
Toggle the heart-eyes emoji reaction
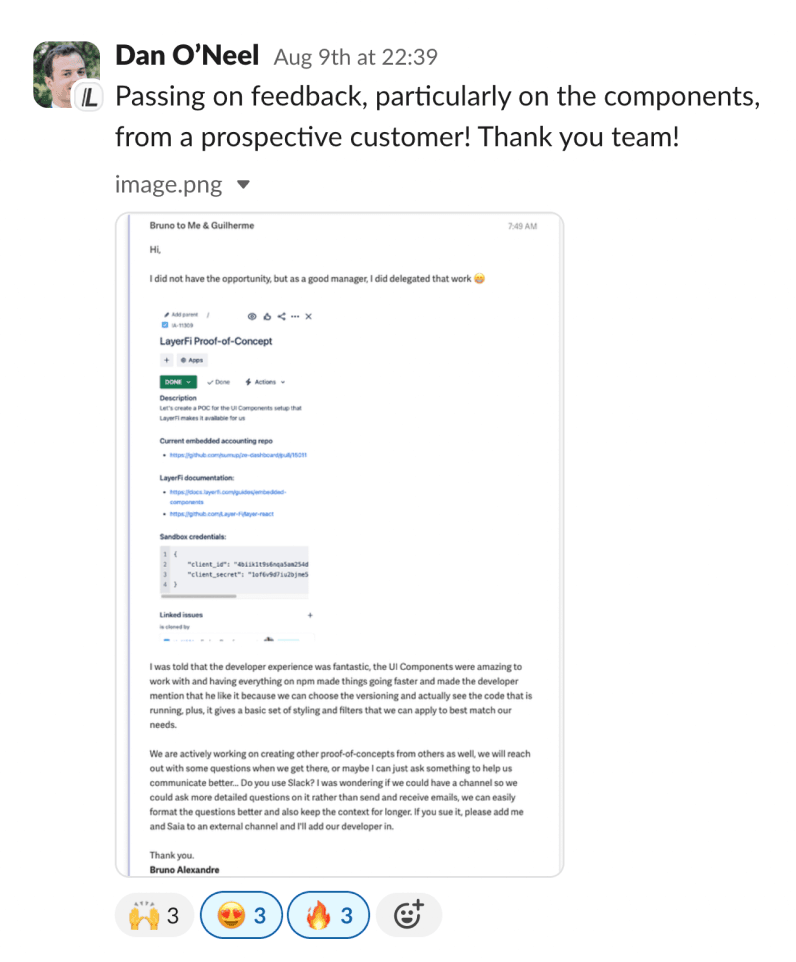point(242,915)
